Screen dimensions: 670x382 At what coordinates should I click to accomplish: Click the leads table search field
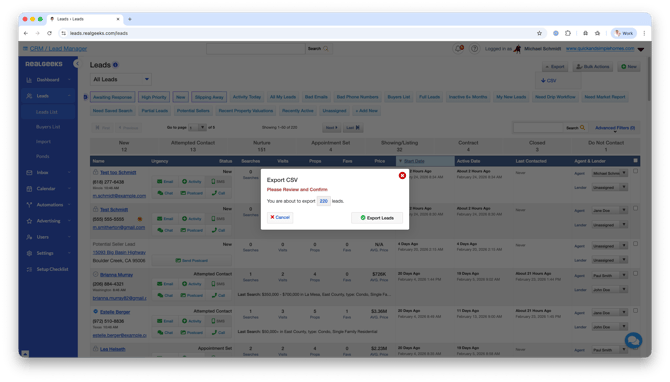pos(538,127)
